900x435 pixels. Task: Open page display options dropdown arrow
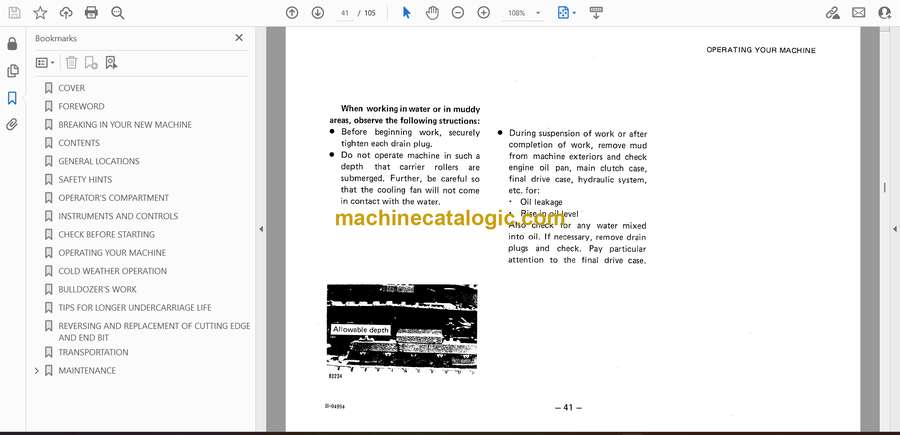[x=574, y=13]
